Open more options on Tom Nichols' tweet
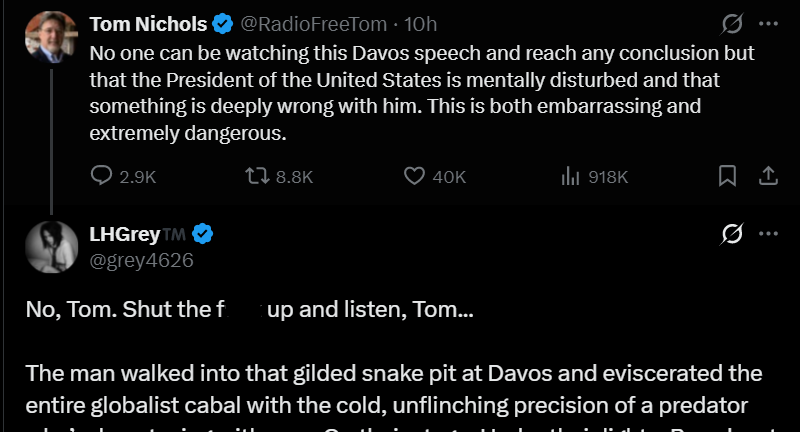The image size is (800, 432). click(x=768, y=23)
